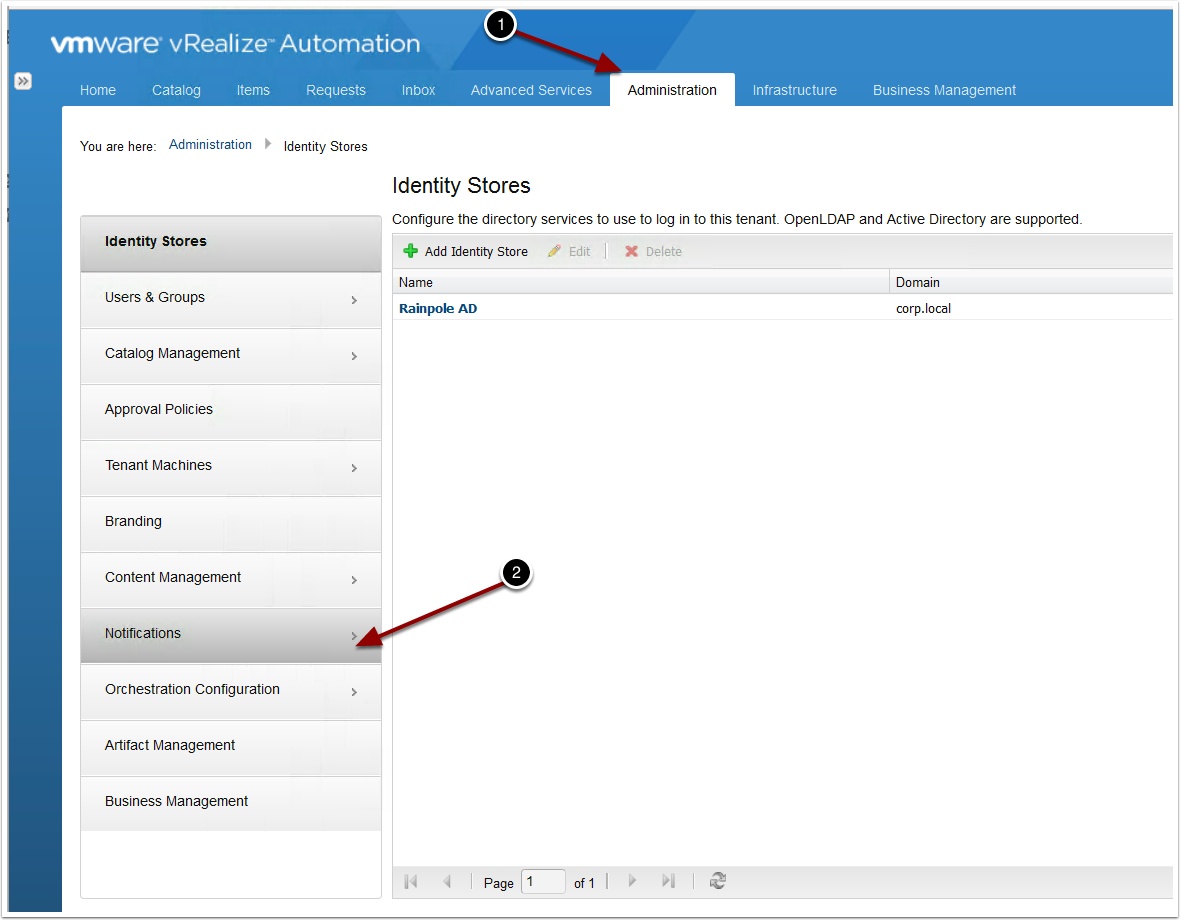Open the Home tab

click(x=98, y=90)
